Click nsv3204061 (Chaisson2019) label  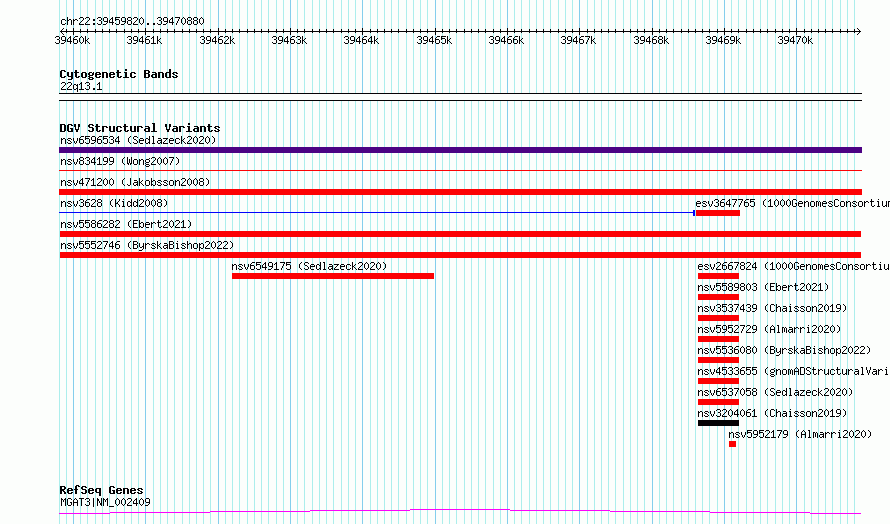[x=772, y=413]
